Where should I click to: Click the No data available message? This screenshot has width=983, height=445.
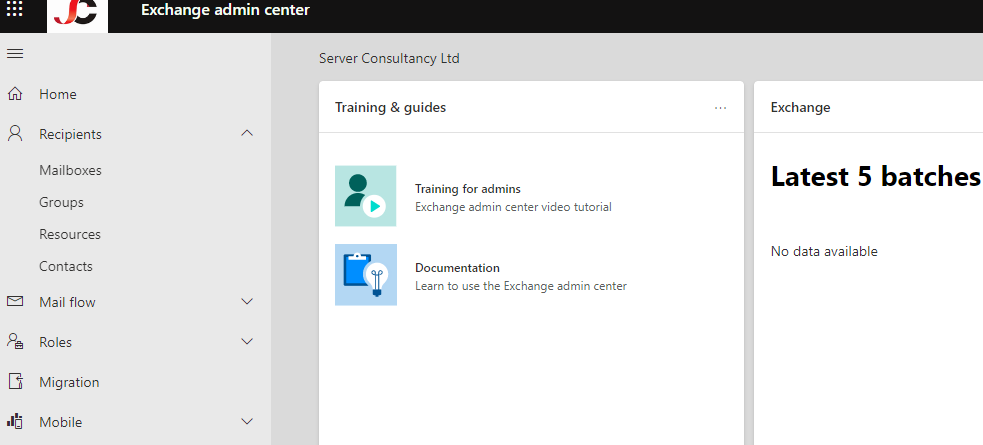tap(824, 251)
